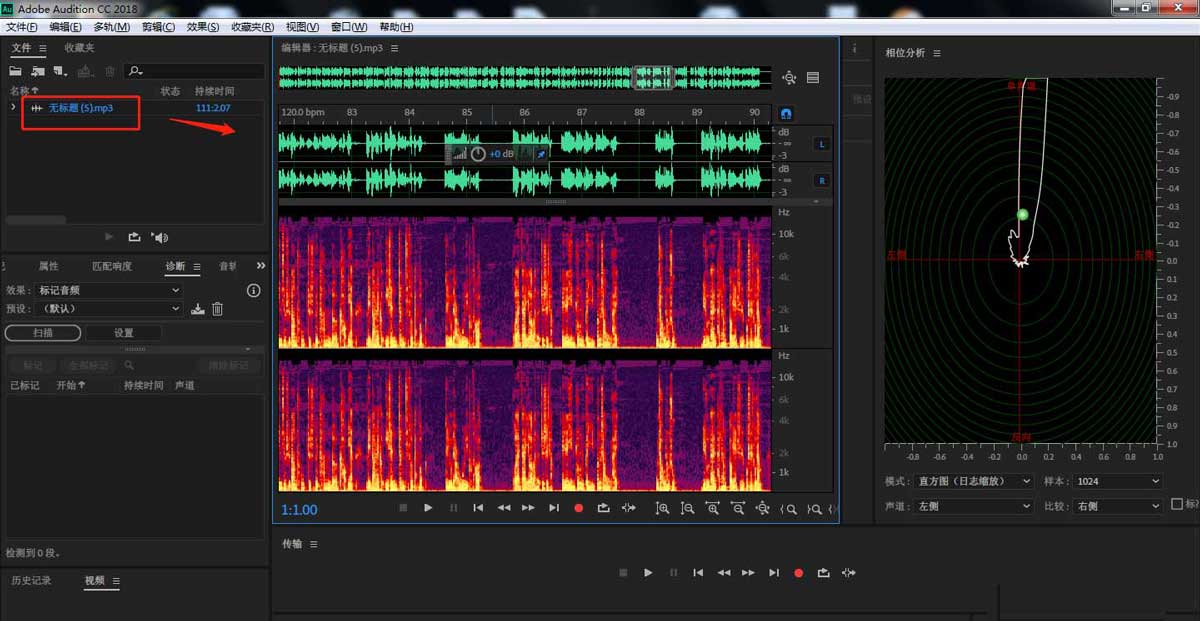Click the zoom in amplitude icon in editor
This screenshot has width=1200, height=621.
click(662, 508)
